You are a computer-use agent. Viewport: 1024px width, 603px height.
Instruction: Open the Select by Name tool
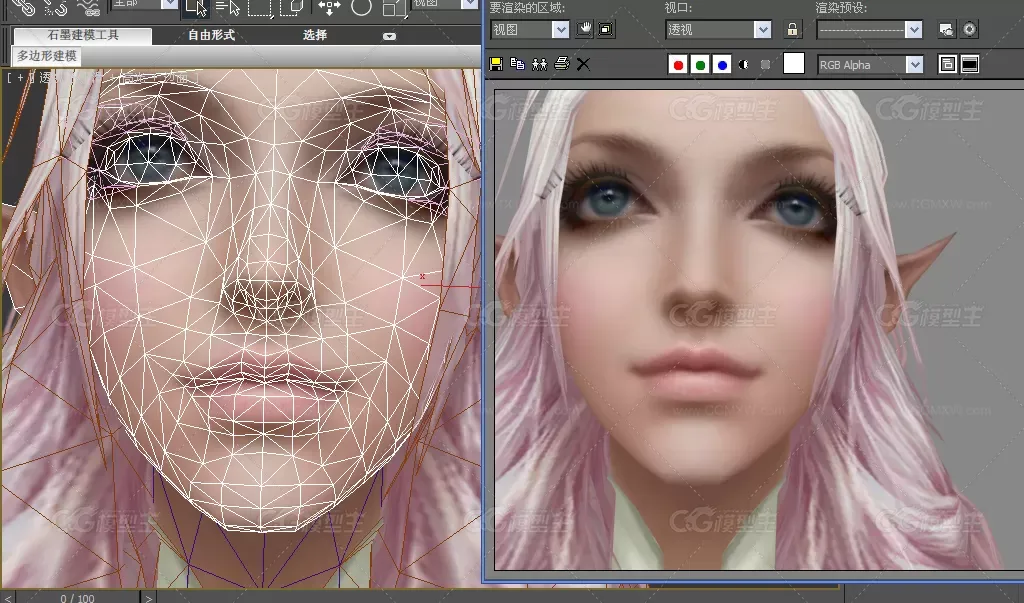[x=228, y=7]
